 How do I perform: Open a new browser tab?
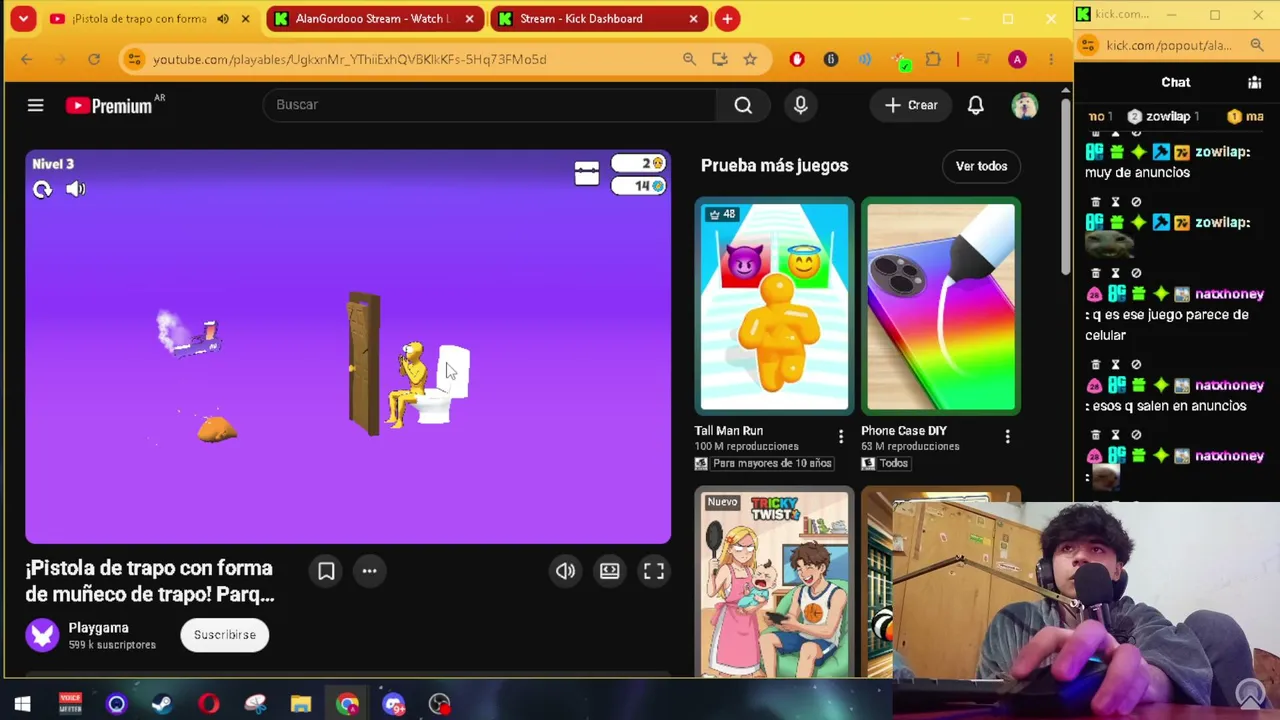(x=727, y=19)
